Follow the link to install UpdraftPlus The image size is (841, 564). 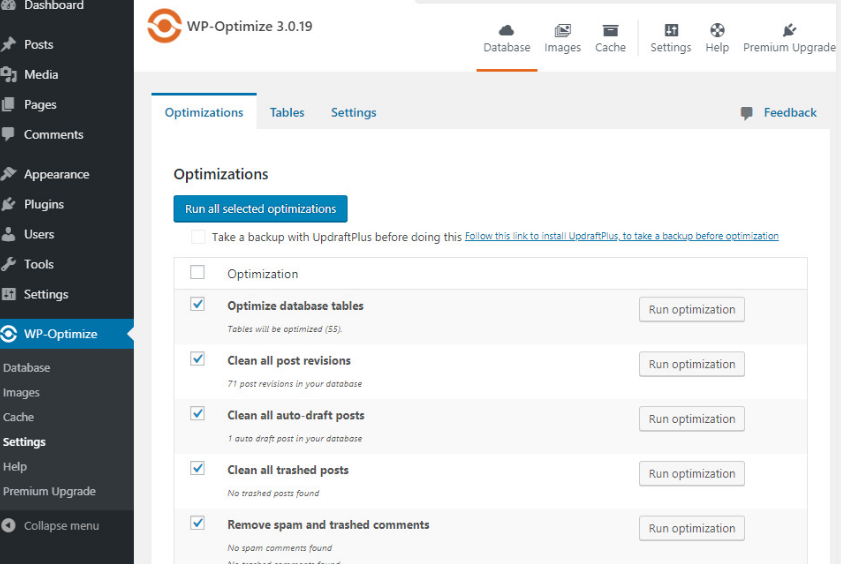[622, 236]
